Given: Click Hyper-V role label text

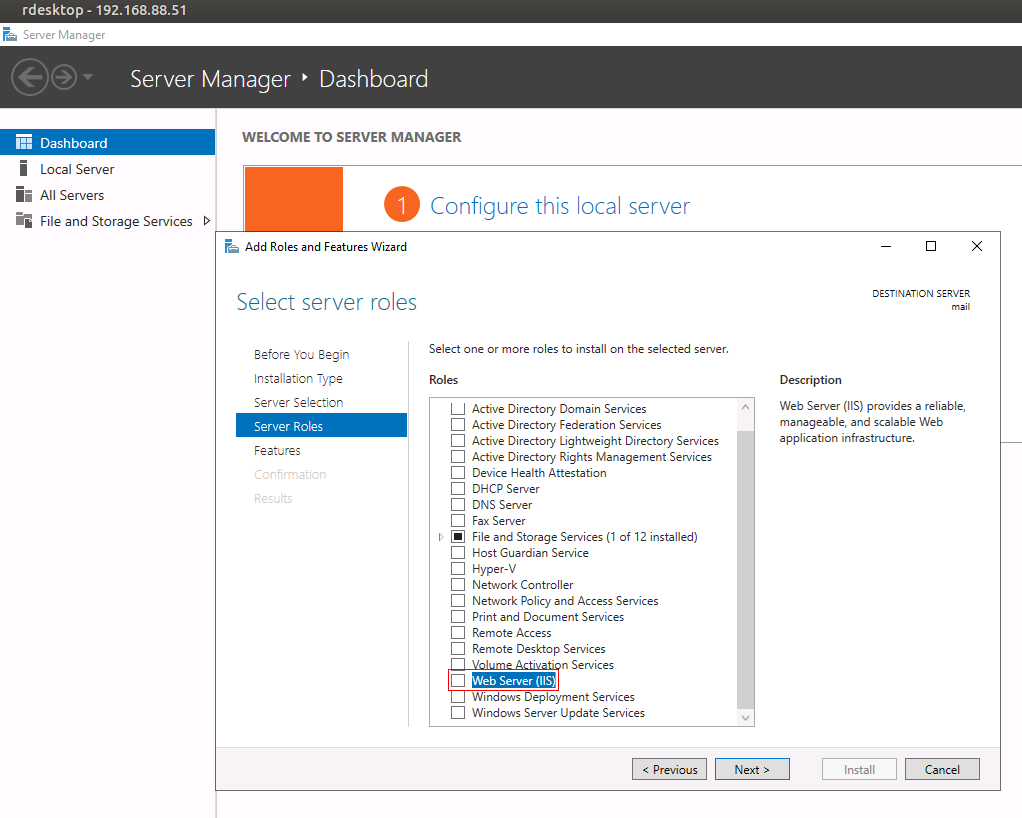Looking at the screenshot, I should (493, 568).
